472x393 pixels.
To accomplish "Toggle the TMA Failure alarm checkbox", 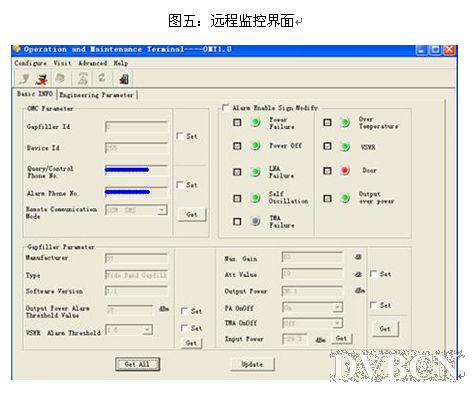I will [237, 221].
